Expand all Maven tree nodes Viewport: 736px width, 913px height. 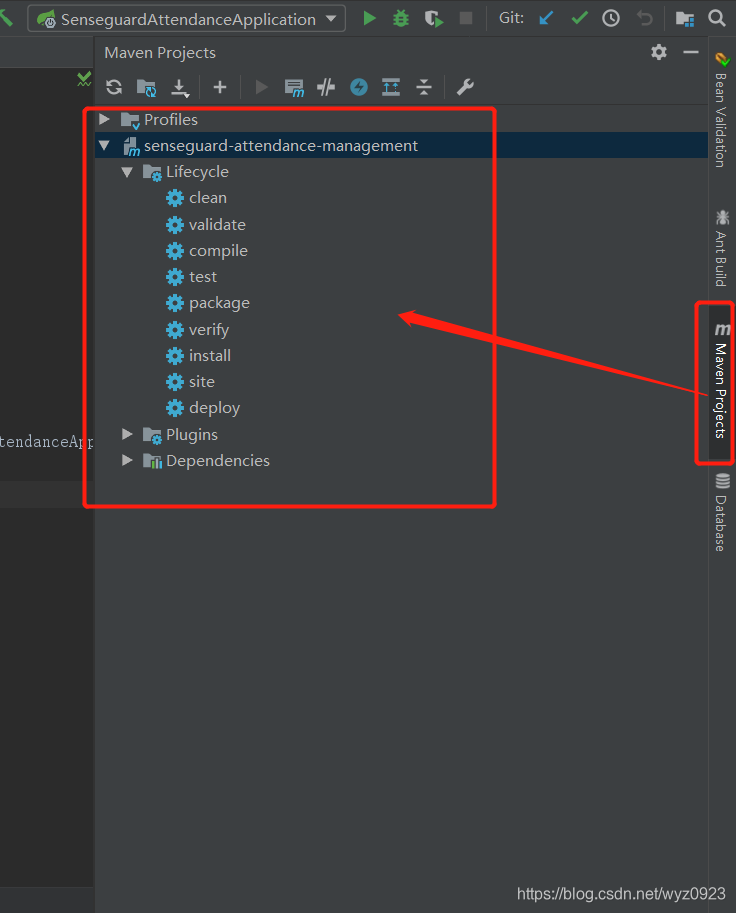tap(391, 87)
